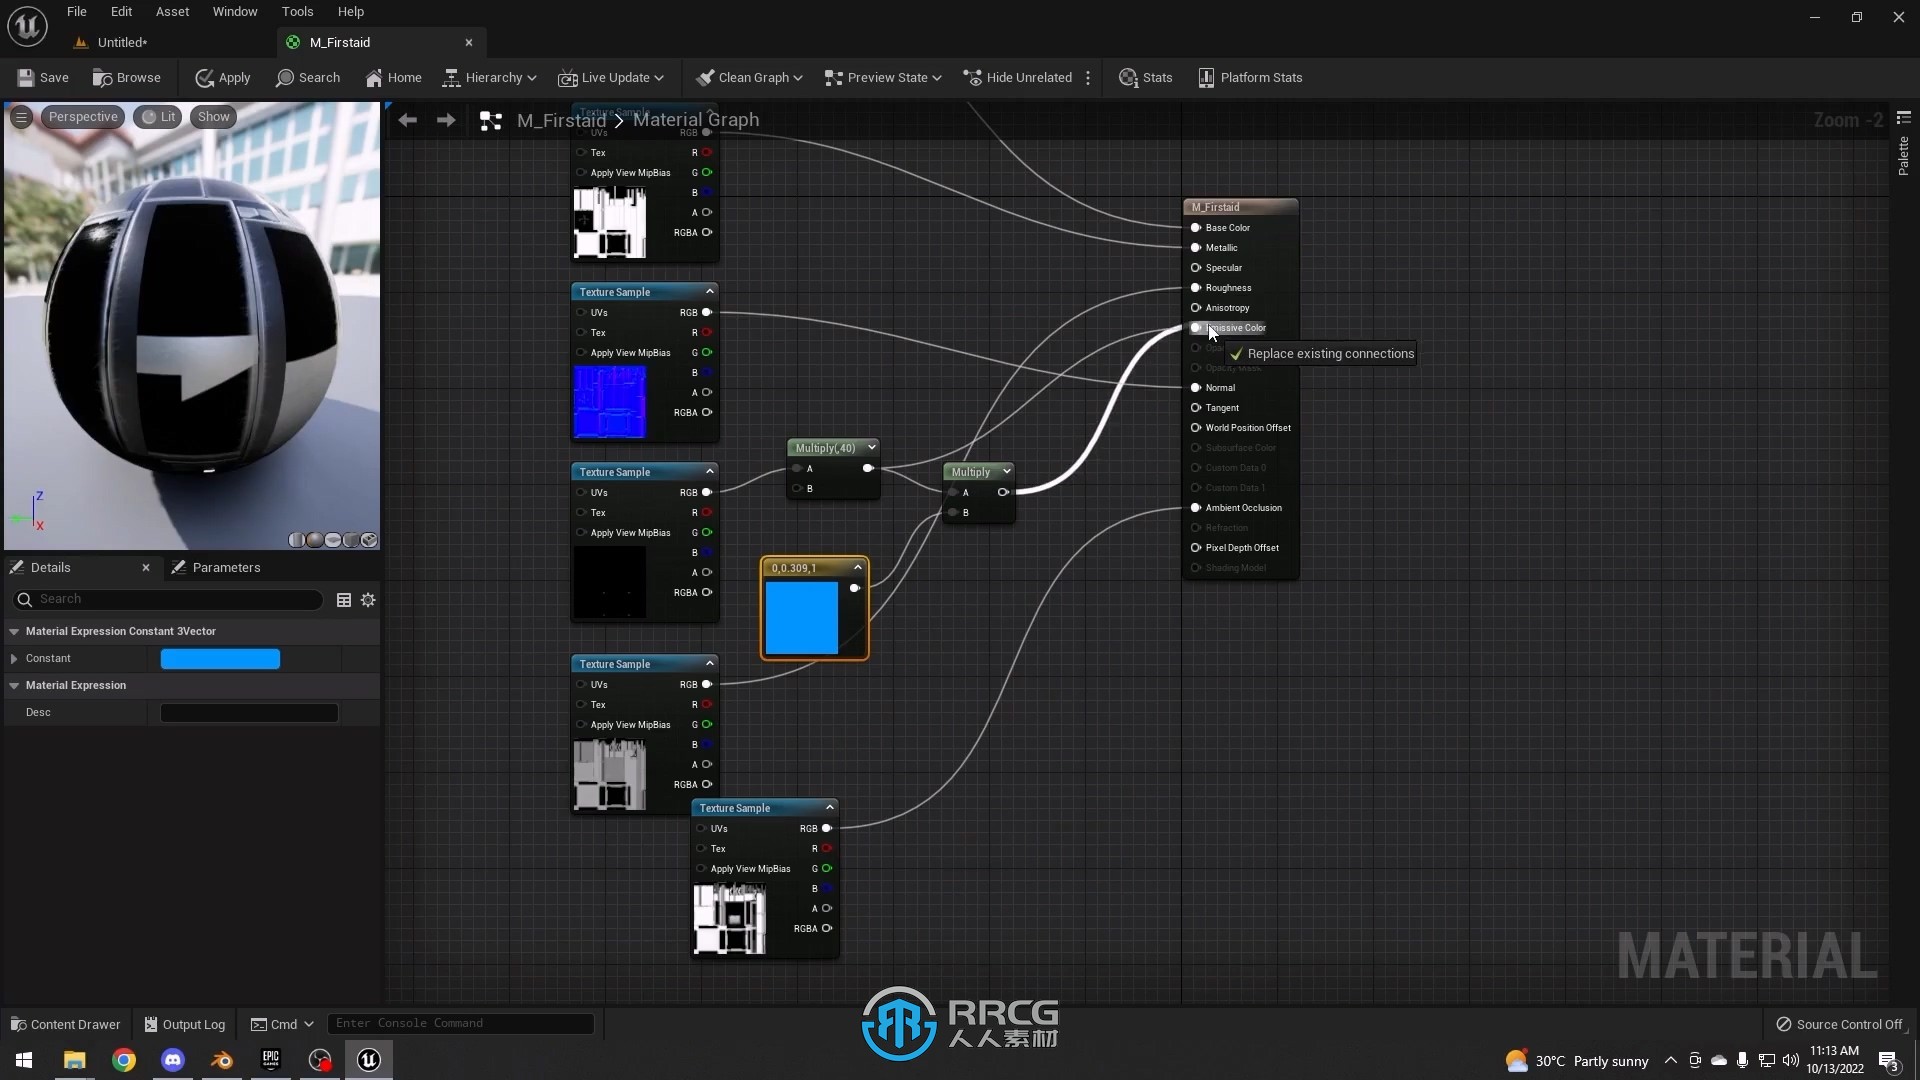Image resolution: width=1920 pixels, height=1080 pixels.
Task: Select the custom mesh preview icon
Action: click(x=369, y=540)
